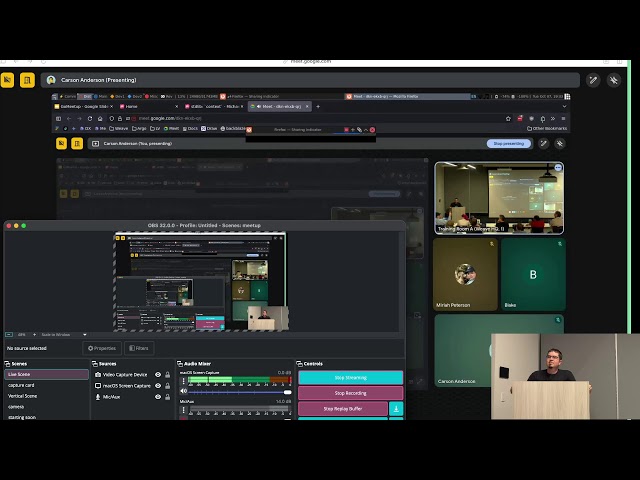
Task: Click the pin icon in the shared presenter bar
Action: coord(560,143)
